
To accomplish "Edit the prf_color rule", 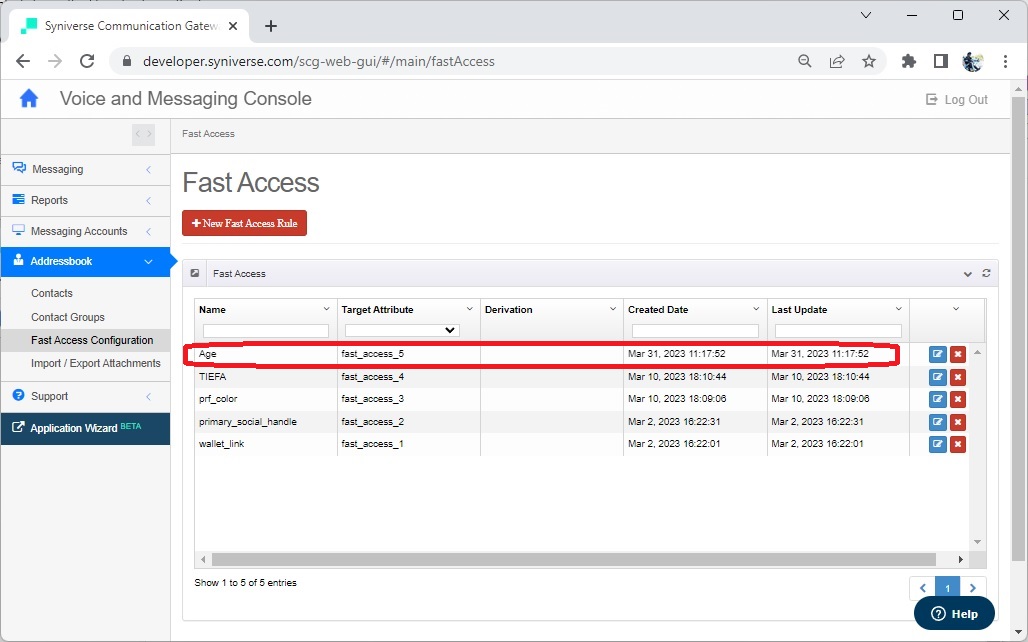I will [x=938, y=399].
